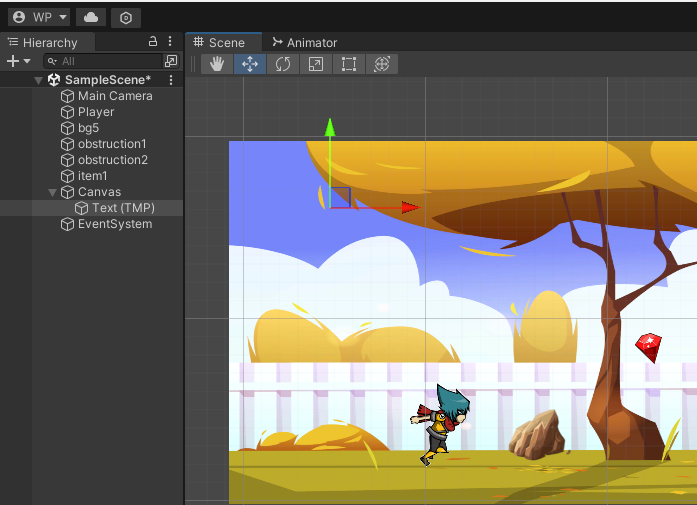Screen dimensions: 697x505
Task: Select the Hand tool
Action: click(217, 64)
